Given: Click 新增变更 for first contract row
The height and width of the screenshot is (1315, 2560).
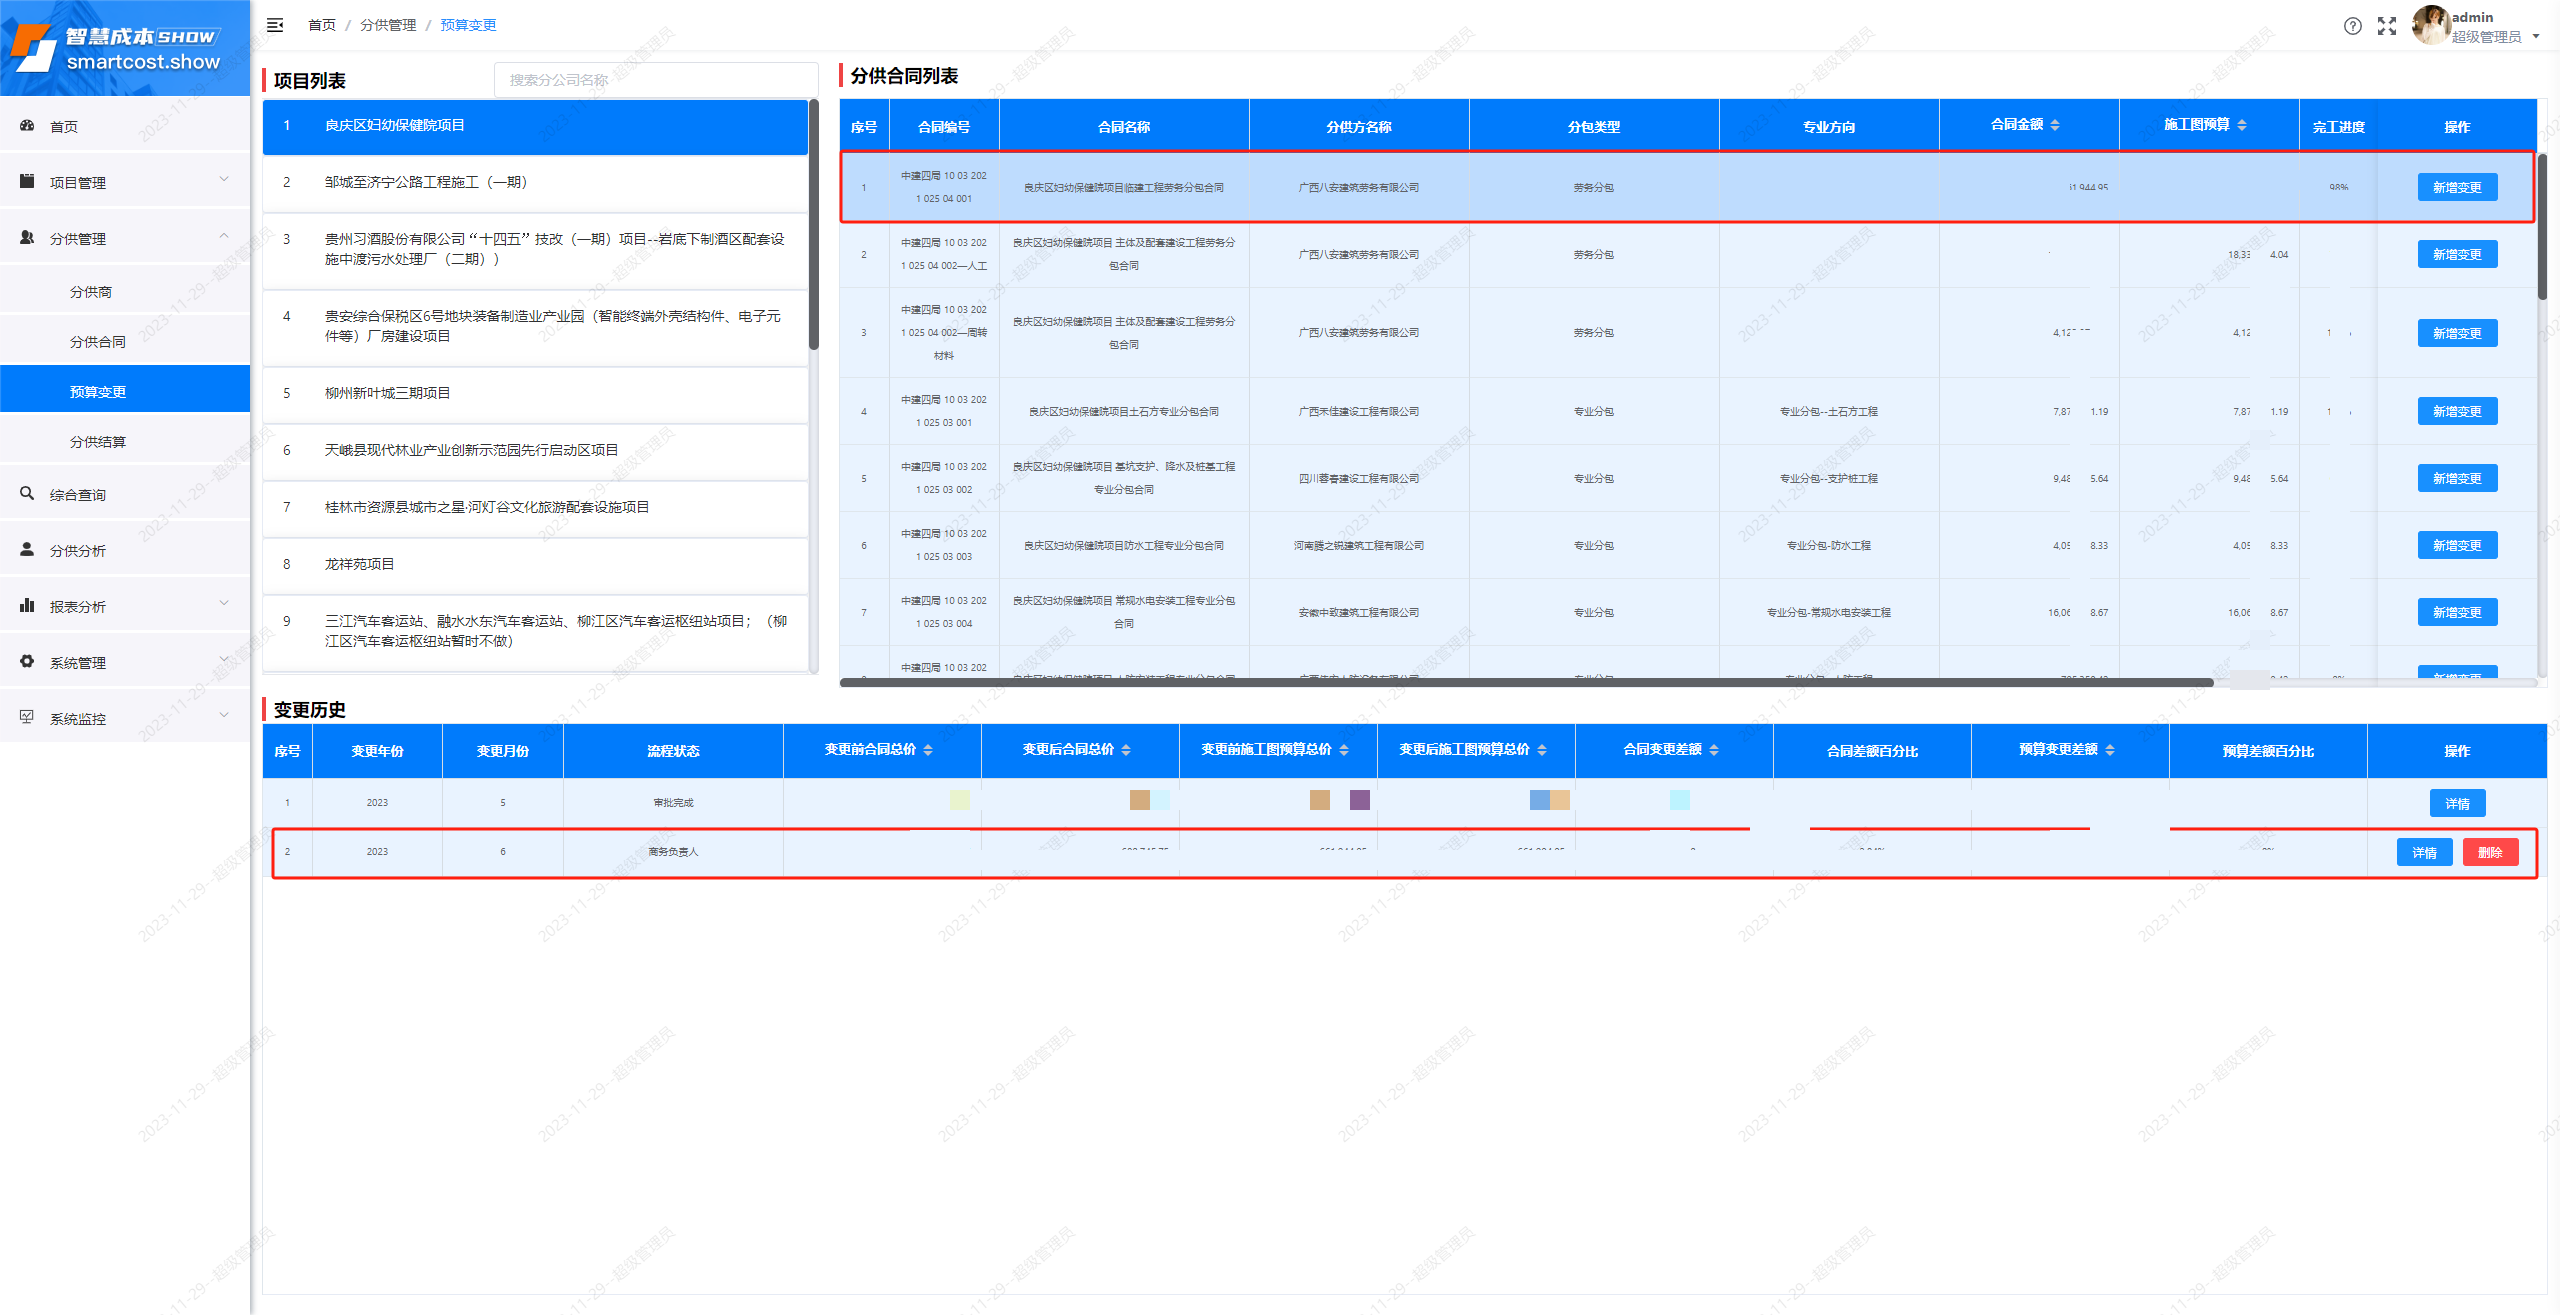Looking at the screenshot, I should [2456, 187].
